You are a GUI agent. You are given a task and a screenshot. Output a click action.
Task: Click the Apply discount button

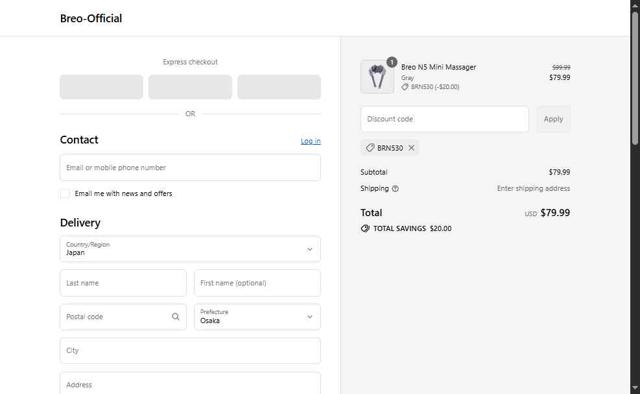(553, 119)
